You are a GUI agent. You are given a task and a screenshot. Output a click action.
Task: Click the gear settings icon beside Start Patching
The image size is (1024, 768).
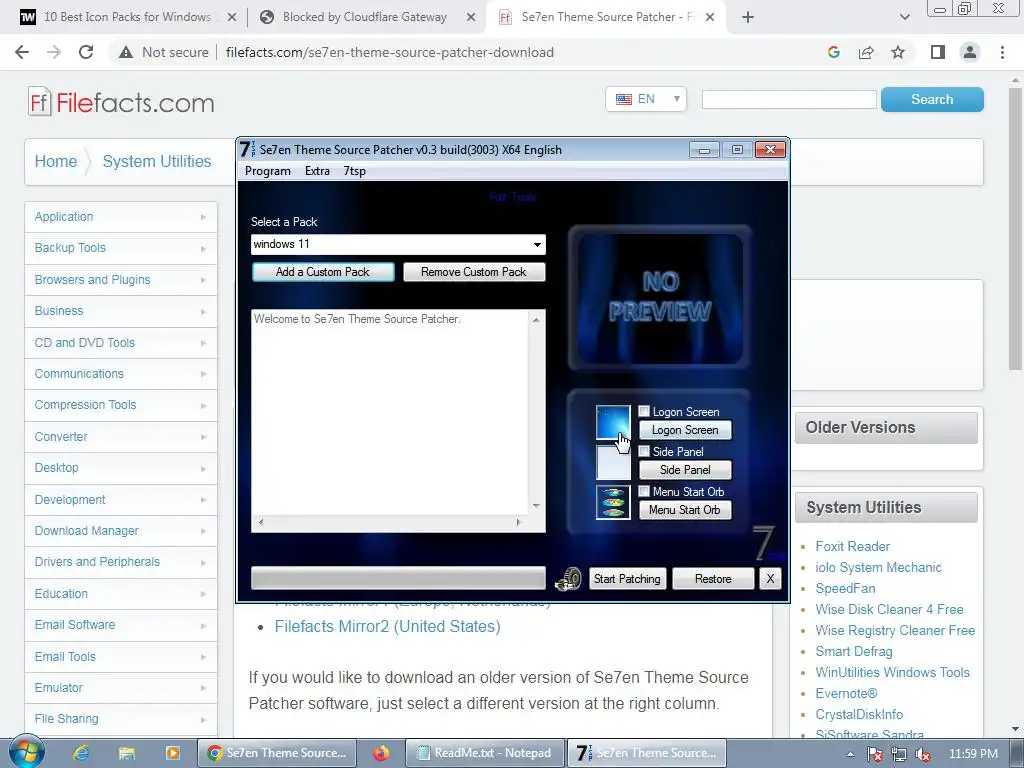[568, 579]
